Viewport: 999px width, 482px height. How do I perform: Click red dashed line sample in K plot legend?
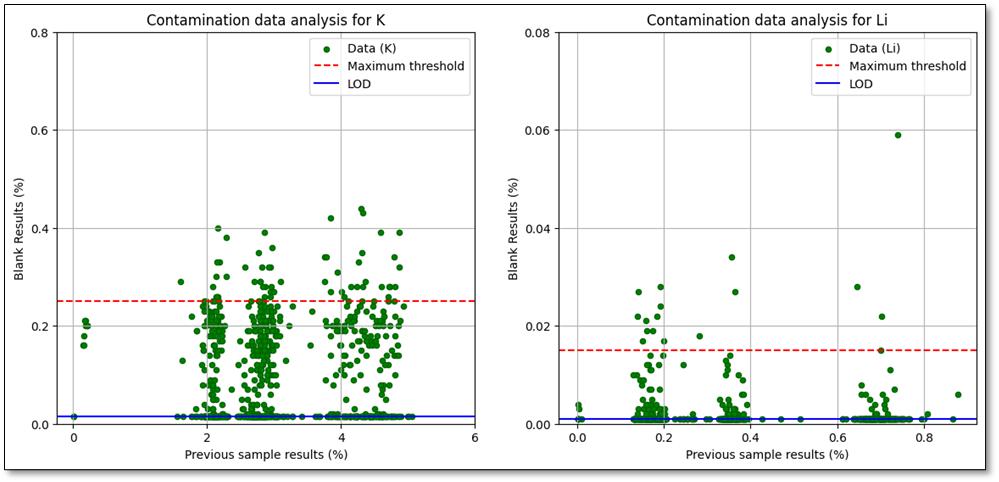(326, 66)
